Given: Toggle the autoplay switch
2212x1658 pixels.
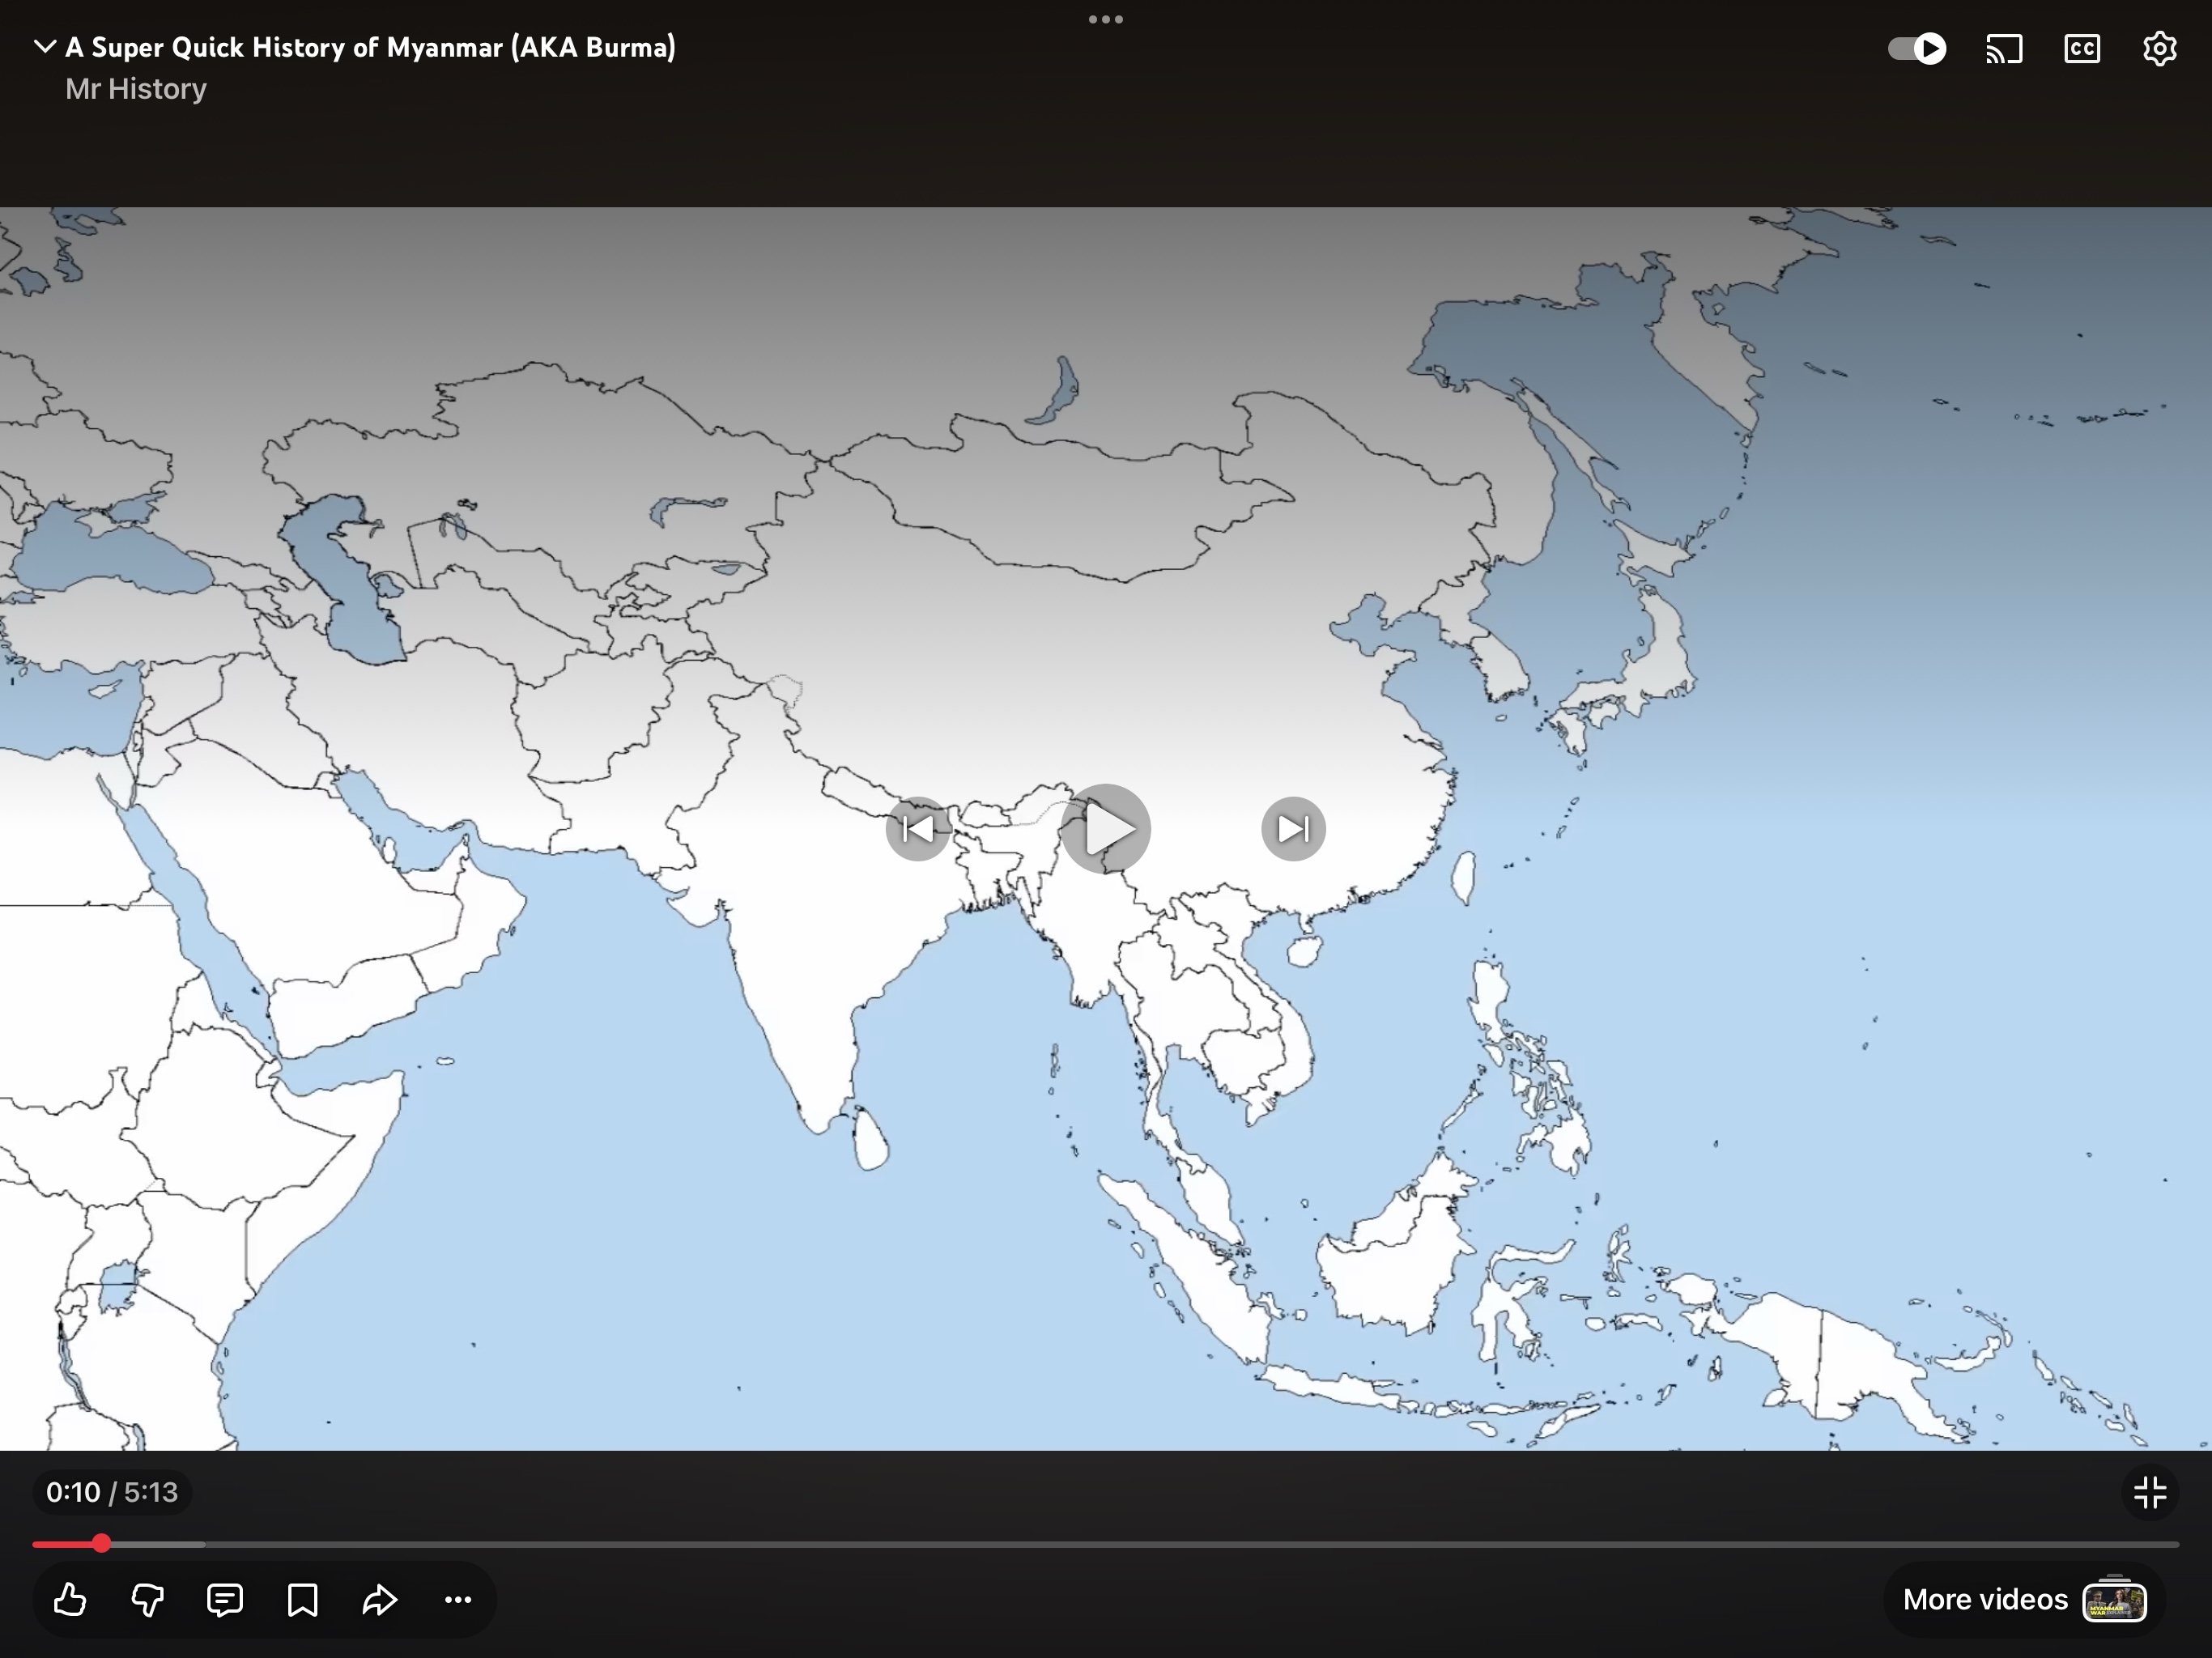Looking at the screenshot, I should pyautogui.click(x=1917, y=49).
